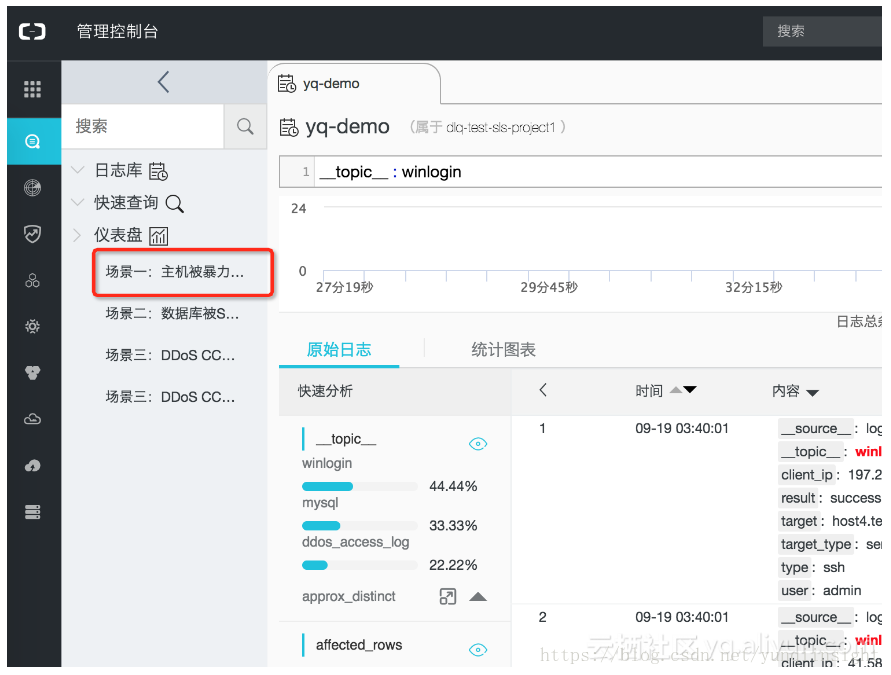This screenshot has width=891, height=675.
Task: Click logstore icon beside yq-demo heading
Action: pos(289,127)
